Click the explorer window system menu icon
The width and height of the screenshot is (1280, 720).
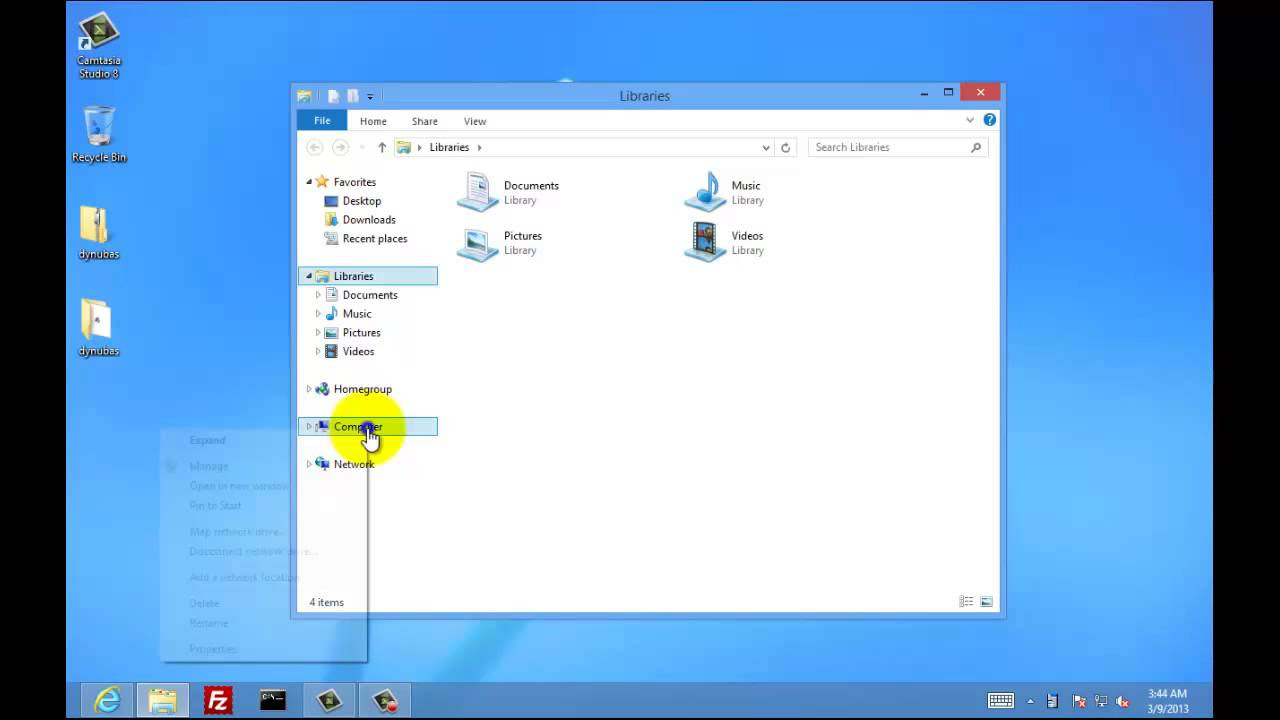tap(304, 96)
